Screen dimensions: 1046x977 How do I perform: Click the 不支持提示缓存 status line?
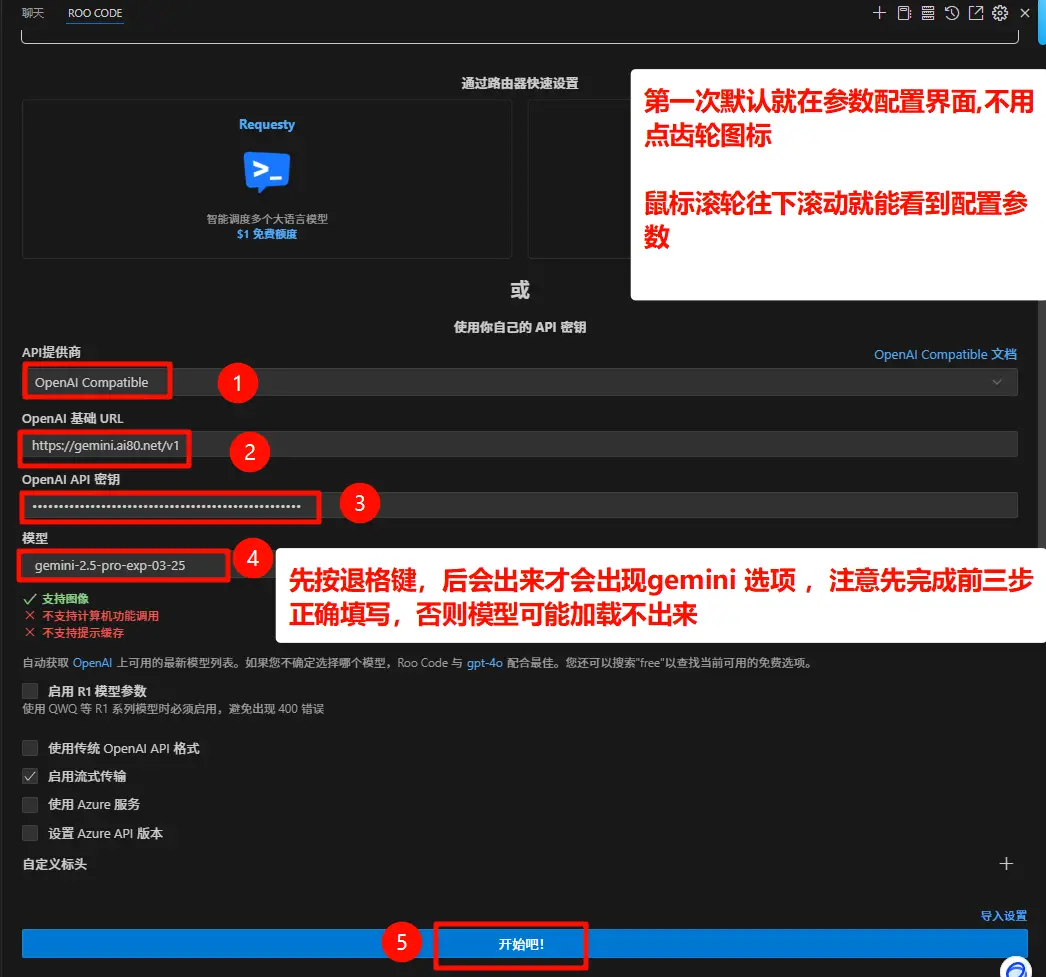[83, 633]
